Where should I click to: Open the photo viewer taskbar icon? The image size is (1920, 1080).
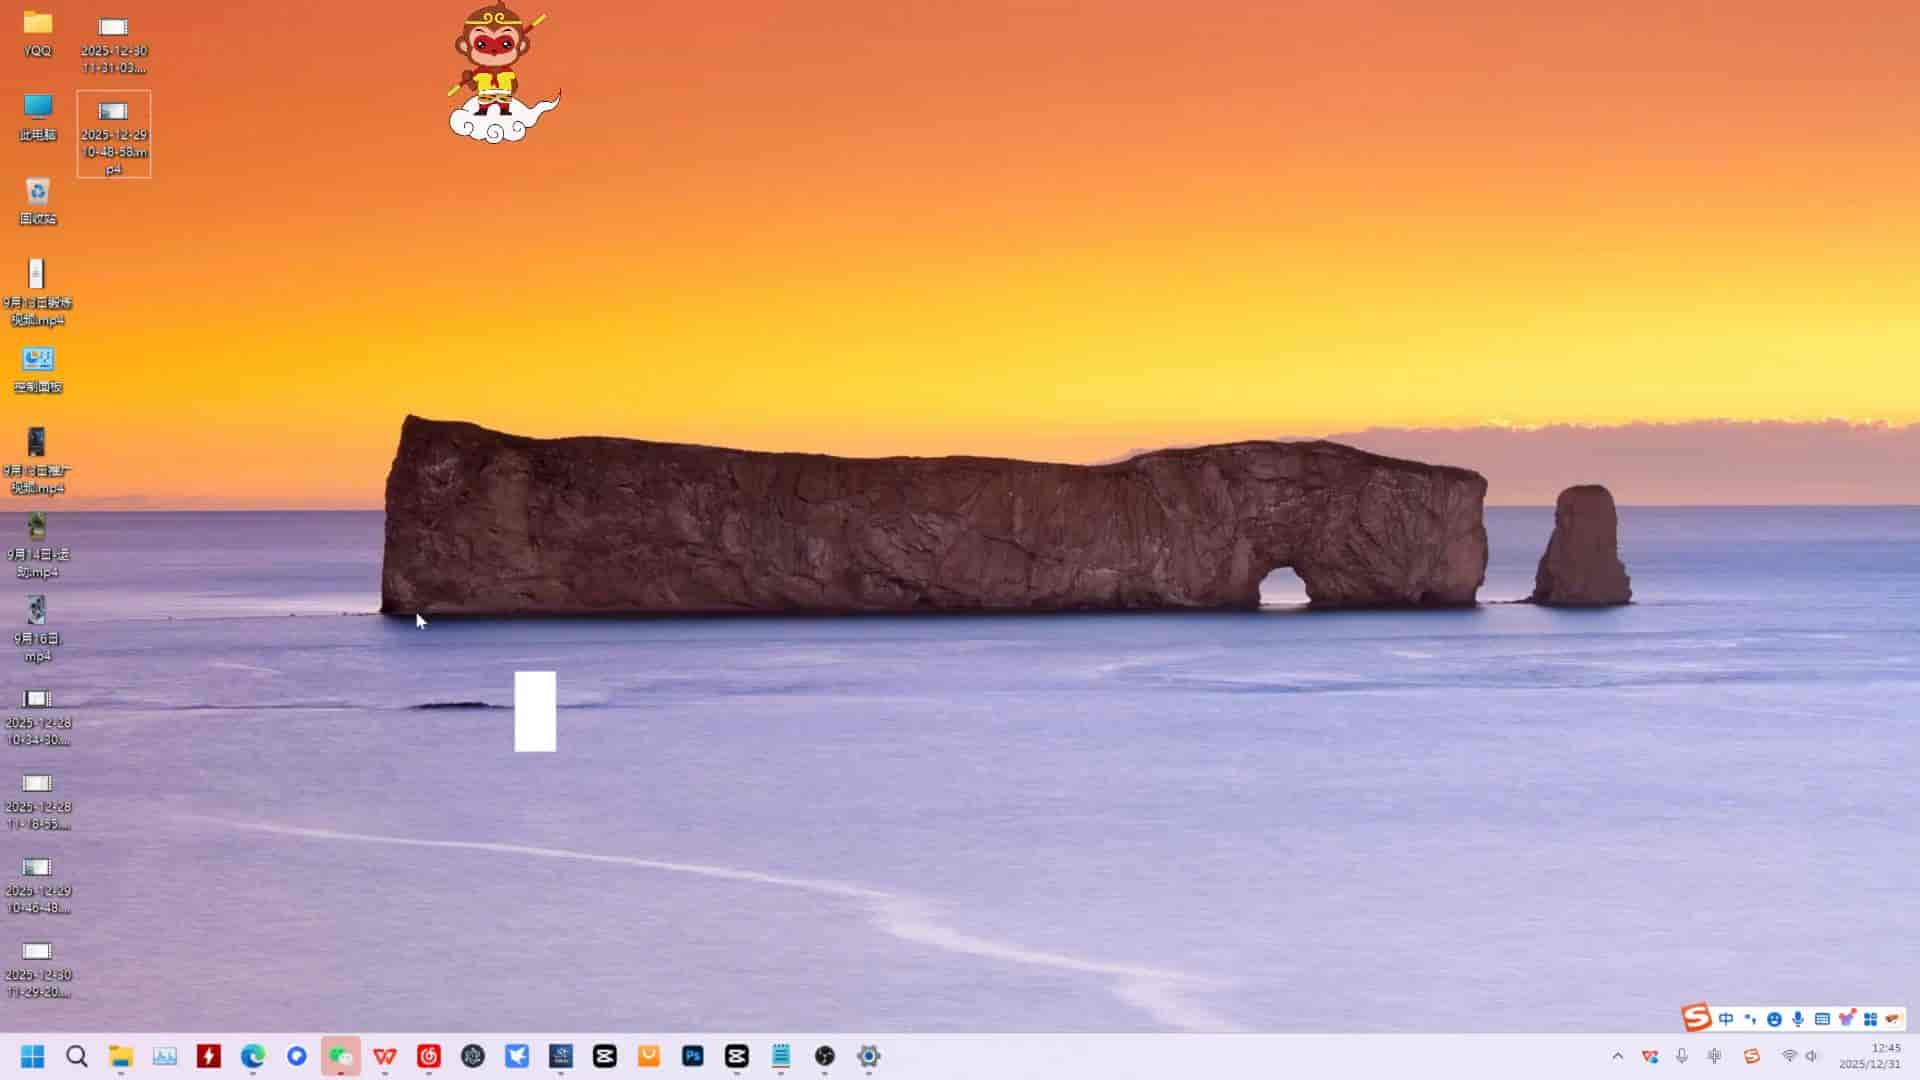(x=165, y=1056)
